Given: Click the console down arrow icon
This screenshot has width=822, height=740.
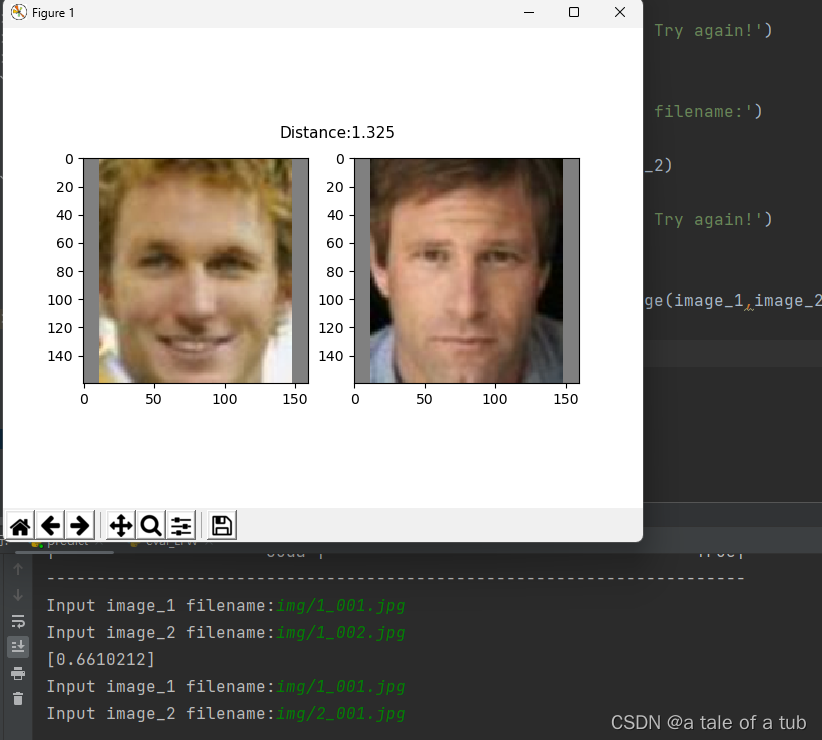Looking at the screenshot, I should (18, 595).
